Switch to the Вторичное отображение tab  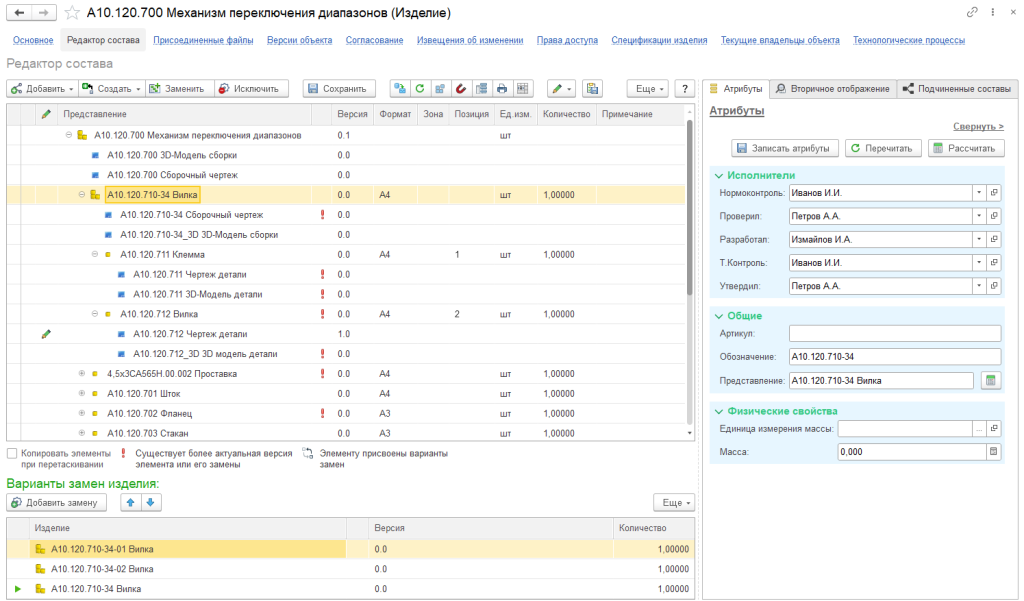click(832, 88)
